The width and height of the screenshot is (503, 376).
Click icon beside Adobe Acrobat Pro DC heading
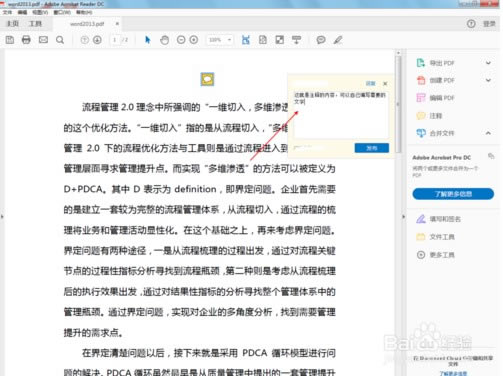(491, 156)
